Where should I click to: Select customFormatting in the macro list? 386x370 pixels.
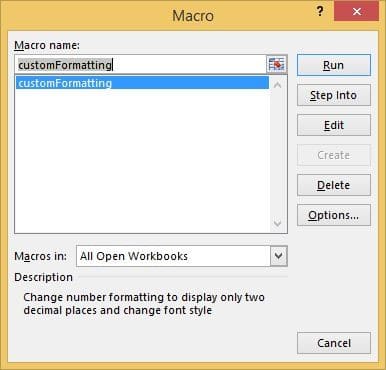pyautogui.click(x=142, y=83)
